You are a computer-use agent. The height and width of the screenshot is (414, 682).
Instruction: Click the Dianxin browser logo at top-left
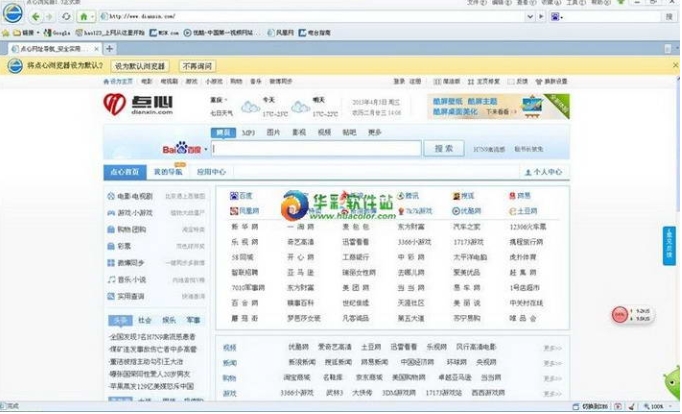13,13
